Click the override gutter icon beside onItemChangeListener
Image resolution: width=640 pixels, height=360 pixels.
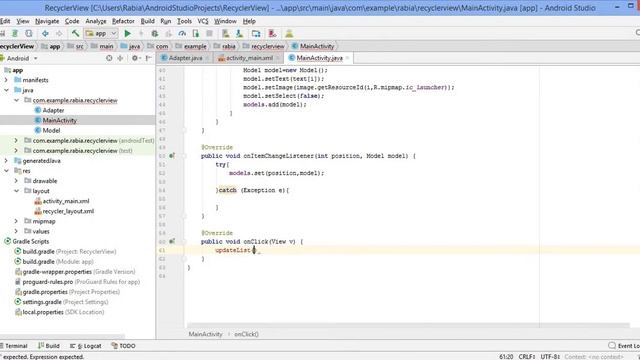coord(172,156)
